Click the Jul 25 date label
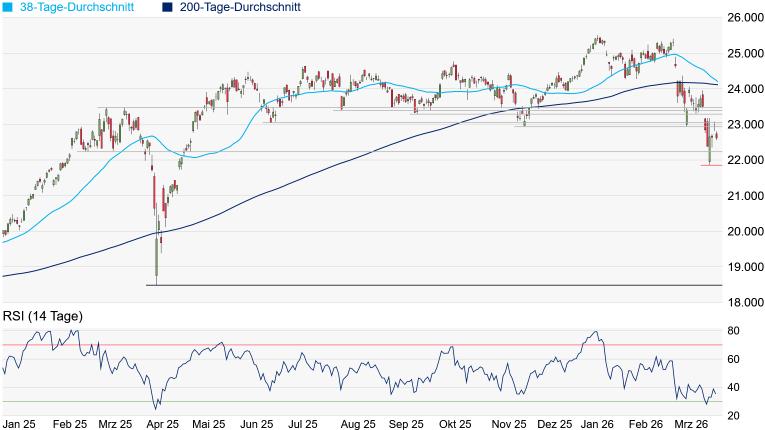 (302, 424)
